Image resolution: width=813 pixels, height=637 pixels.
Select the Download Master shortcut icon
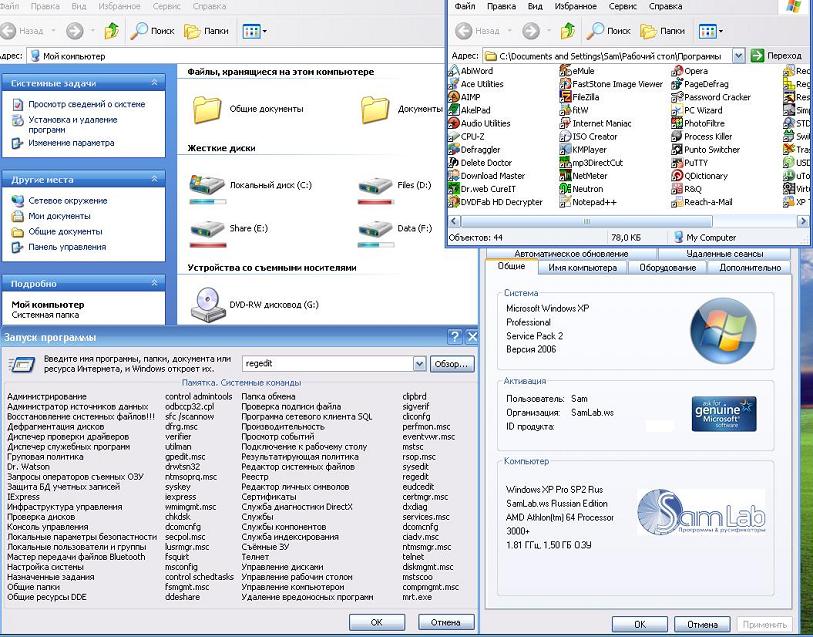click(454, 176)
